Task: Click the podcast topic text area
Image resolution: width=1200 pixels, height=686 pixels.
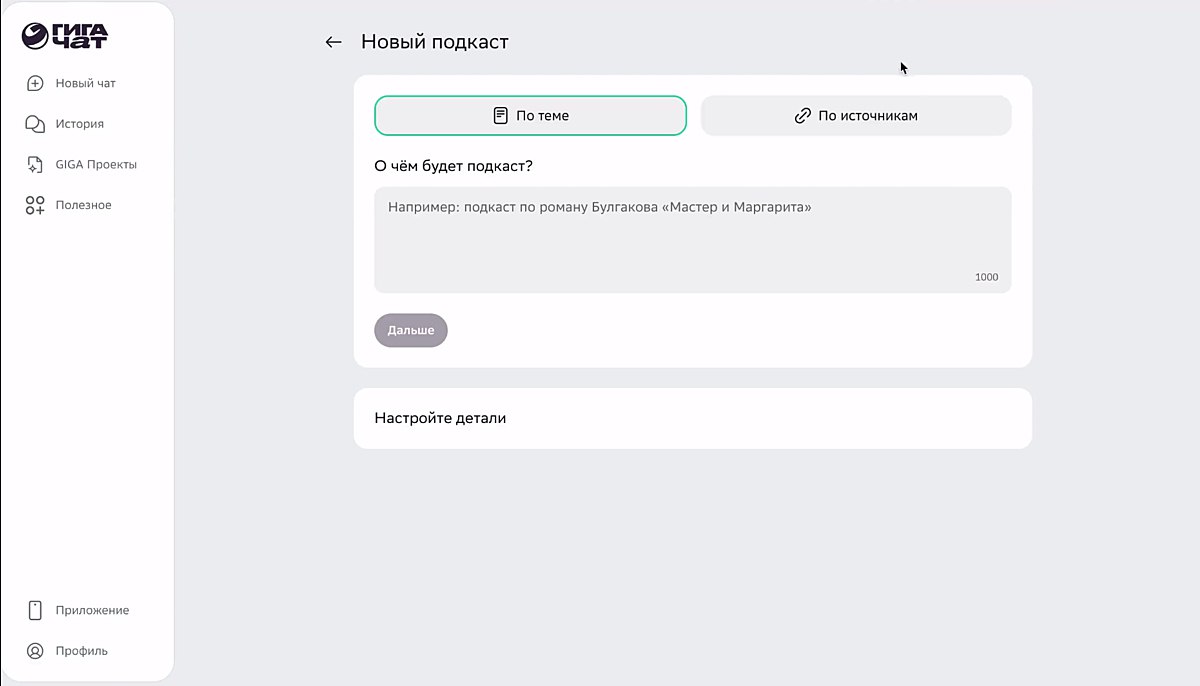Action: point(692,238)
